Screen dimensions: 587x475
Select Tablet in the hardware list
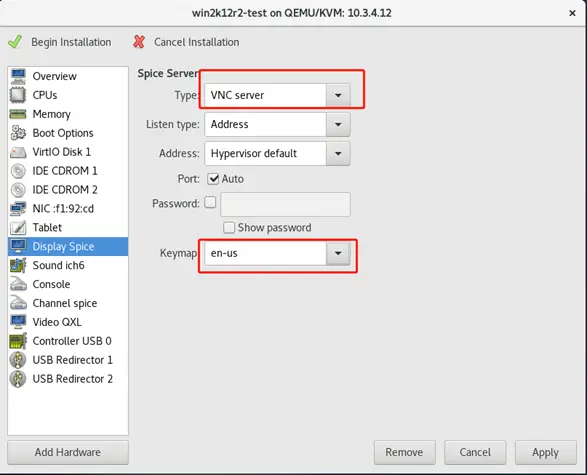(x=68, y=228)
